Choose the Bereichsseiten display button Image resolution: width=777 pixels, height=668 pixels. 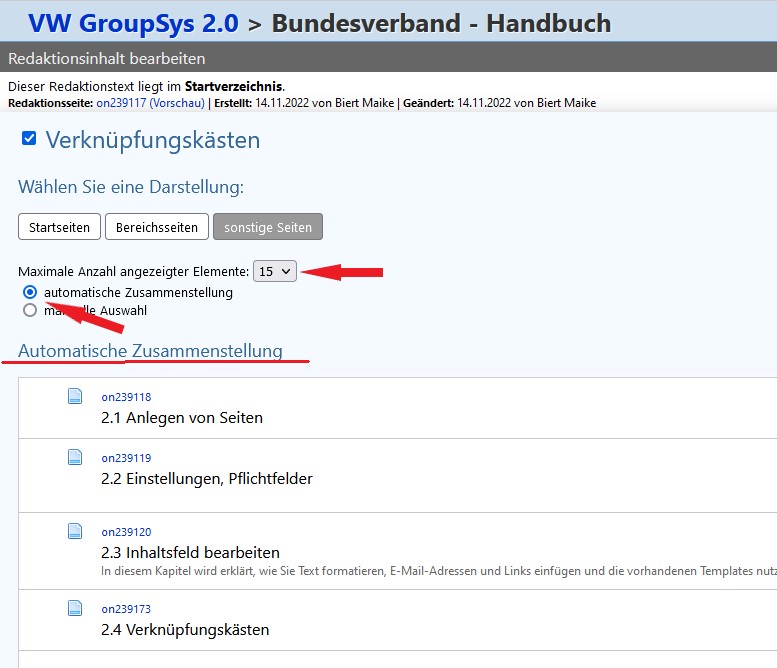[x=157, y=227]
